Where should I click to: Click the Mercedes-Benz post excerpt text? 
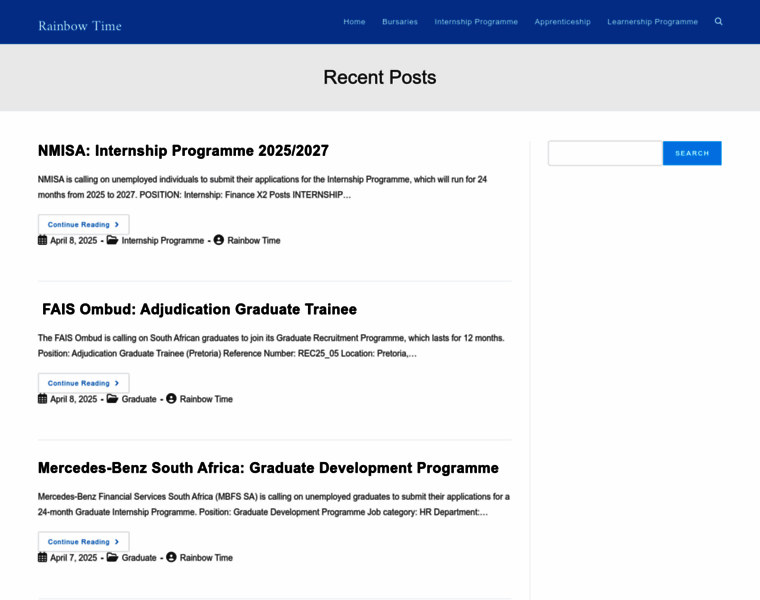[x=273, y=504]
